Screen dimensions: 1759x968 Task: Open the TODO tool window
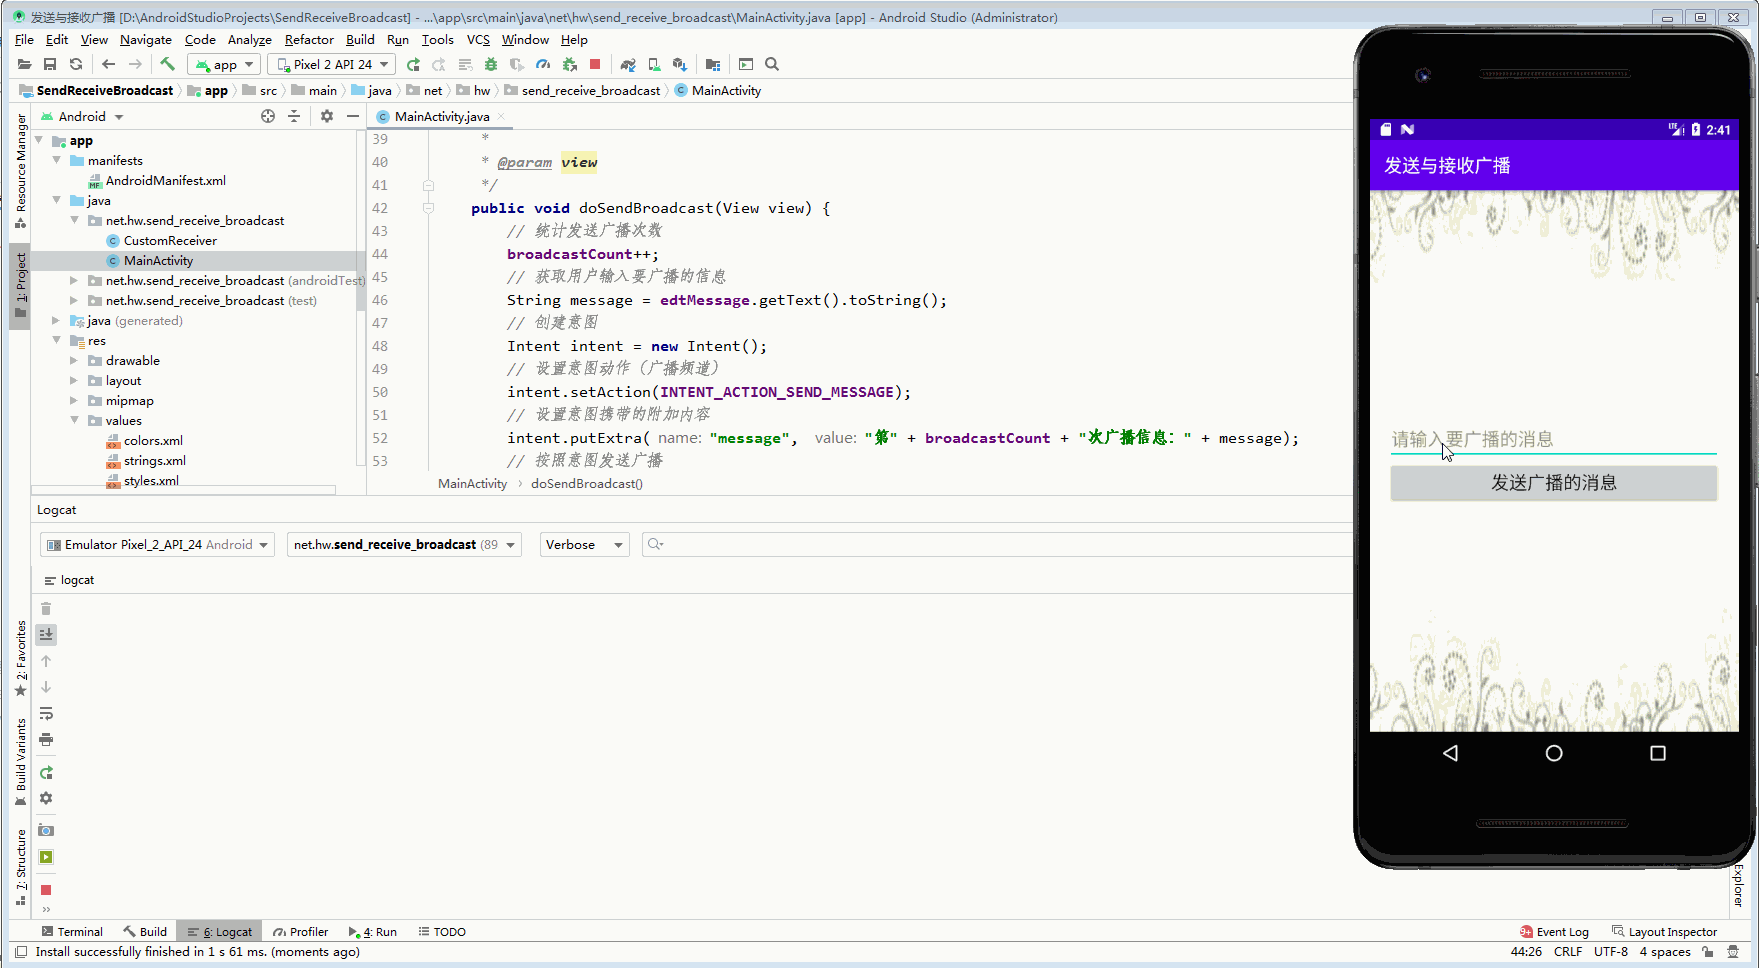[442, 931]
